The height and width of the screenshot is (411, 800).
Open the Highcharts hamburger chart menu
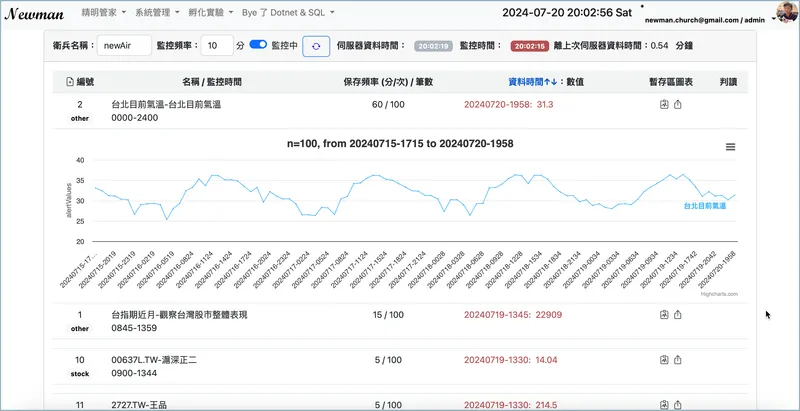[x=730, y=147]
